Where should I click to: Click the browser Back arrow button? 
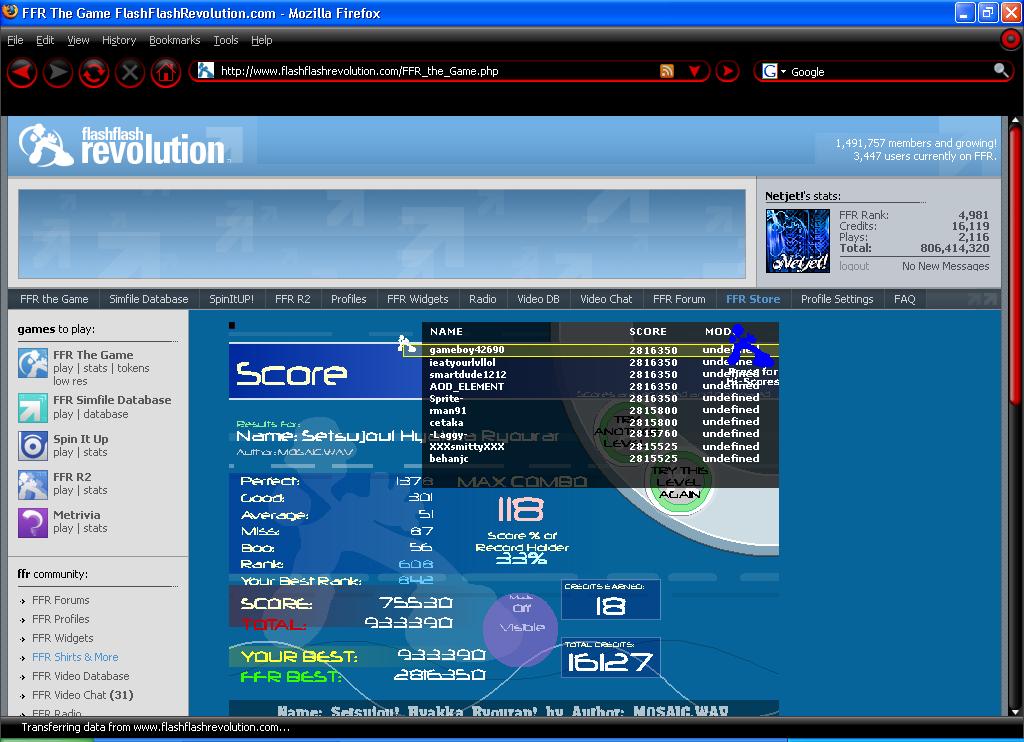tap(22, 72)
